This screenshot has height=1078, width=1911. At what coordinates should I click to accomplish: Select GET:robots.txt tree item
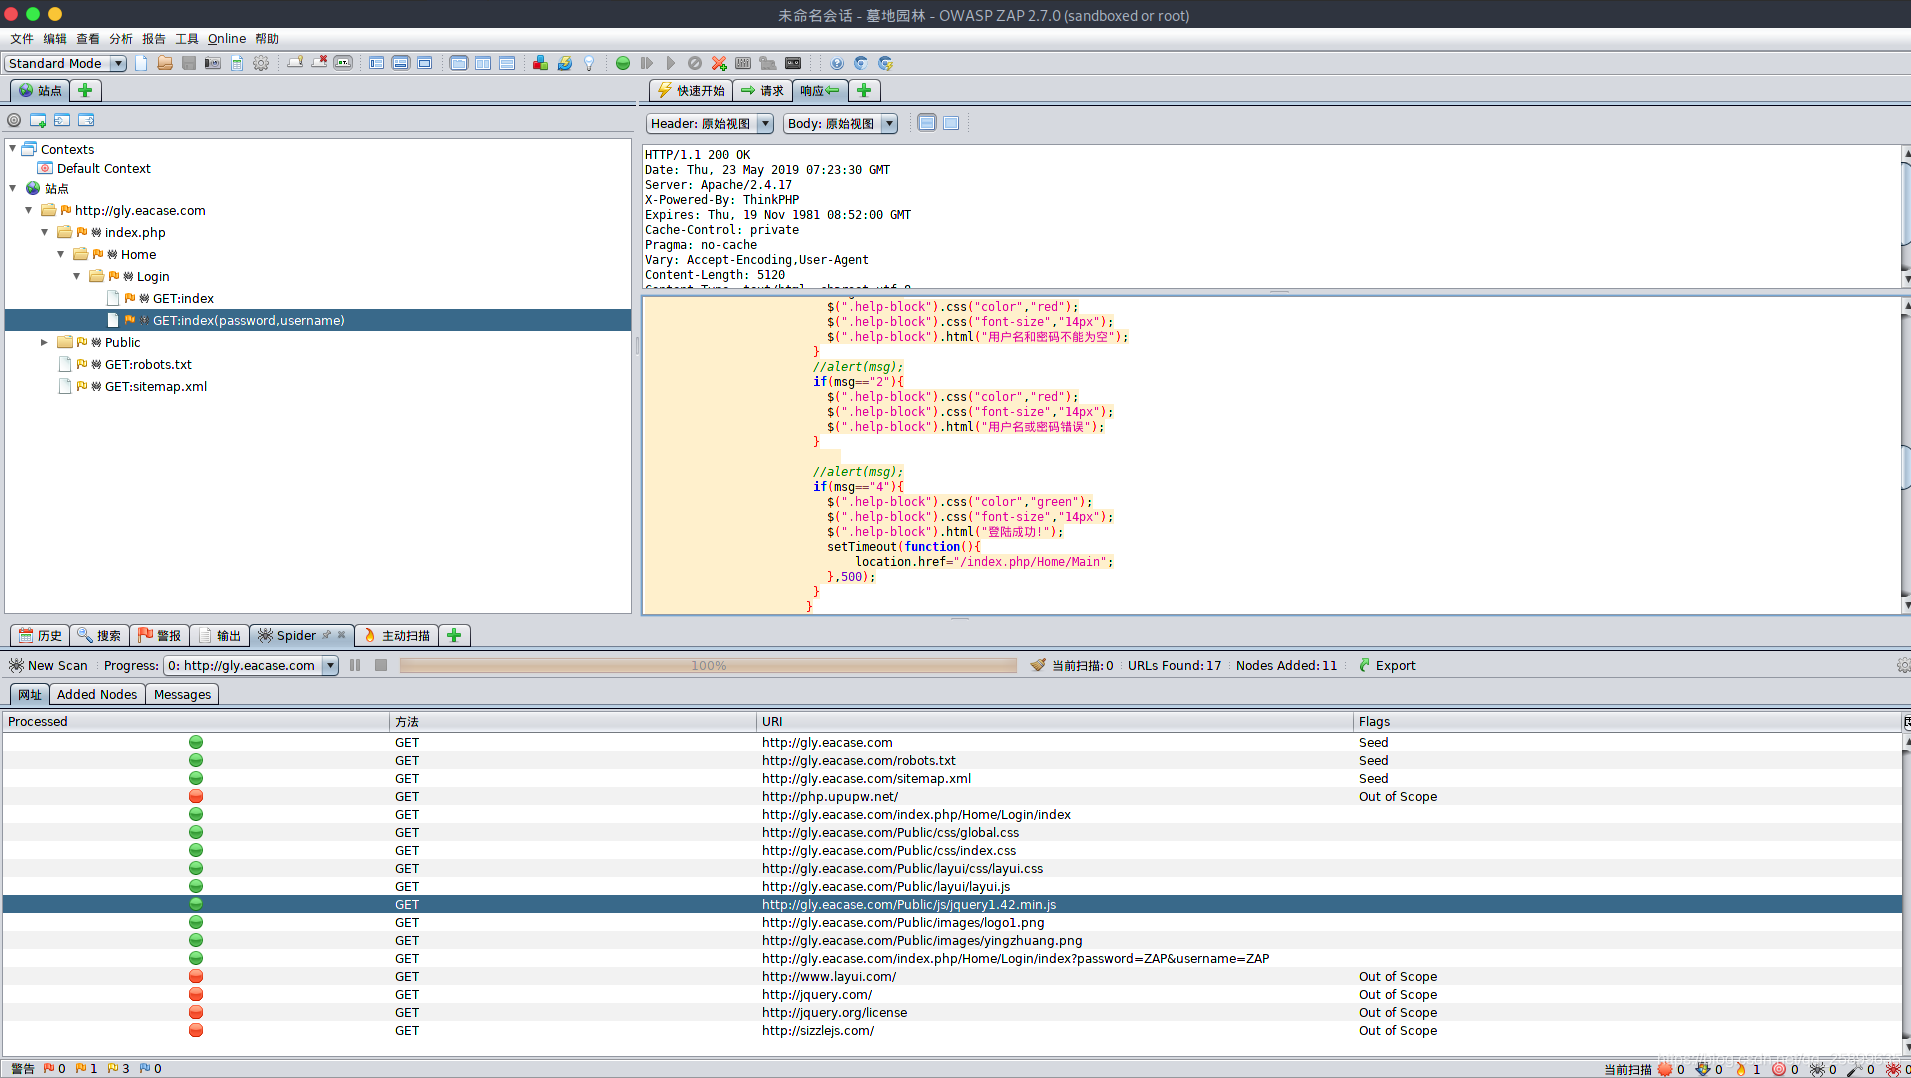pos(148,364)
